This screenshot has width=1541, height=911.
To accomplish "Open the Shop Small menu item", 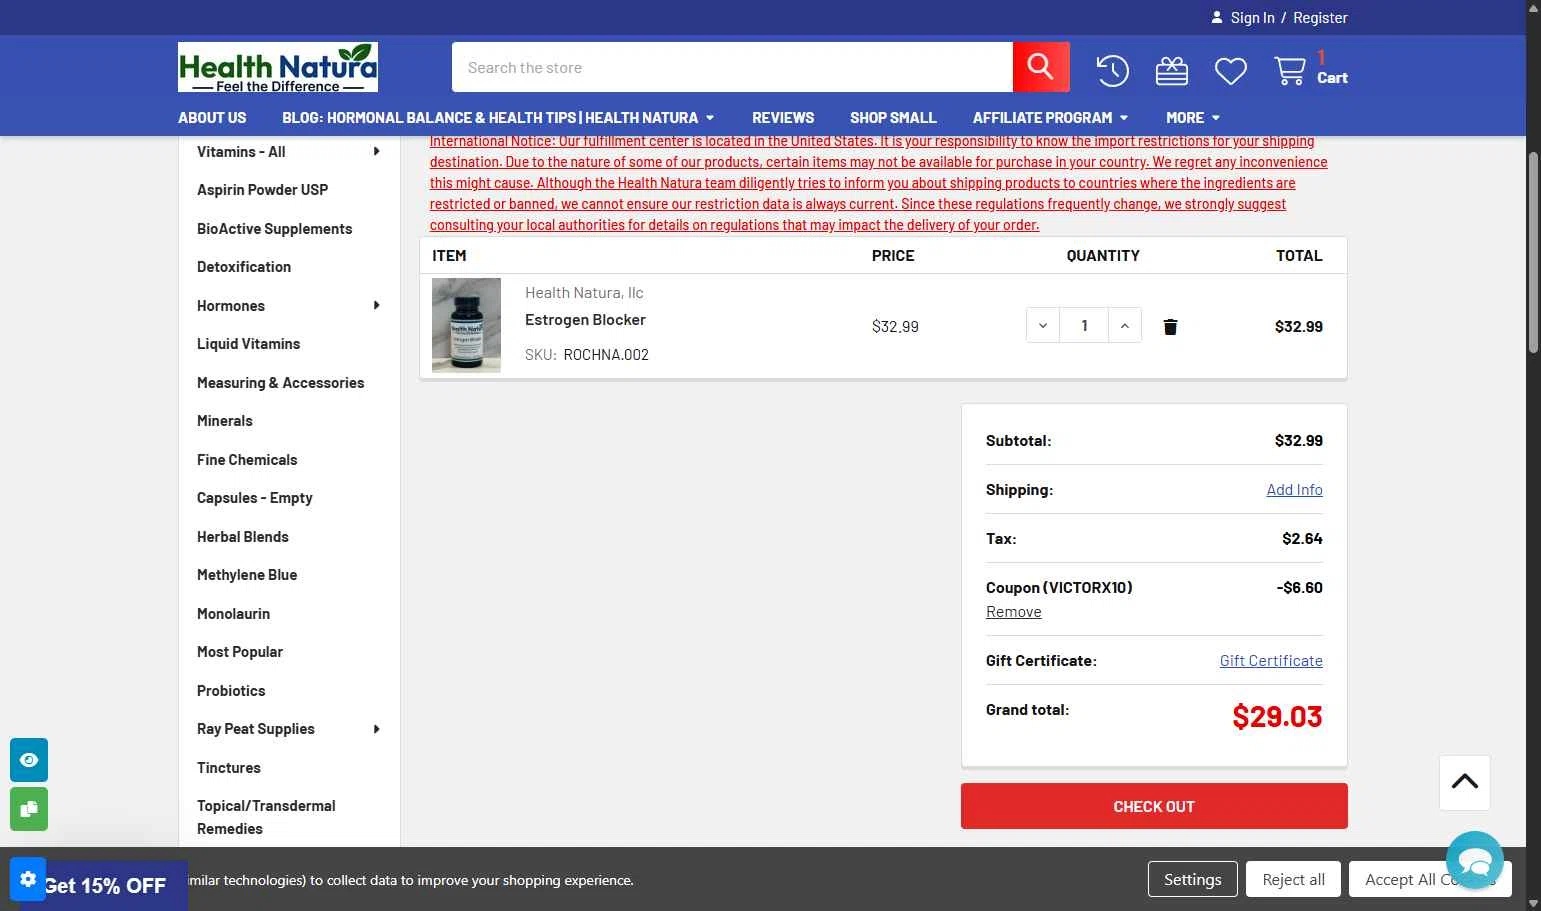I will [893, 118].
